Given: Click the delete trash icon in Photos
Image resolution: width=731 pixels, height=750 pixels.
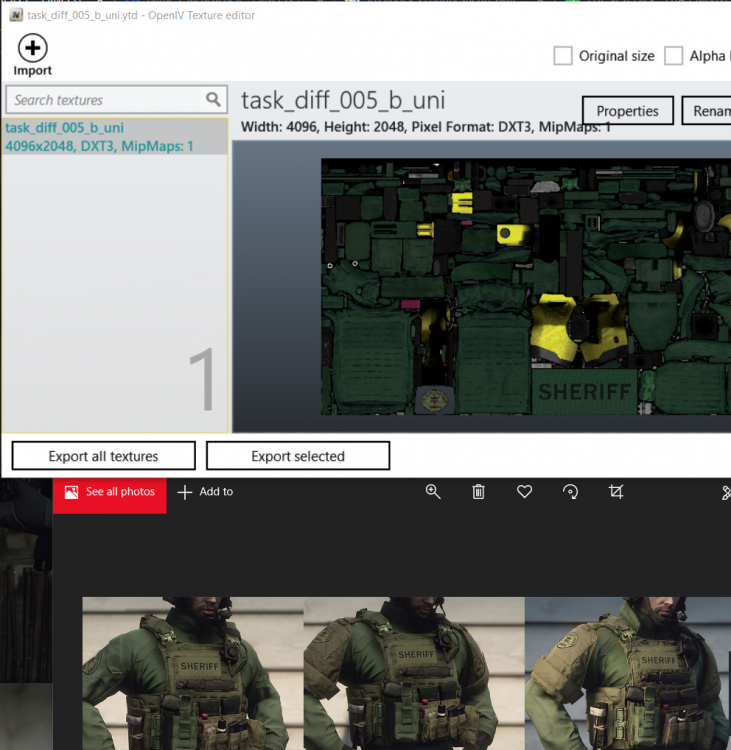Looking at the screenshot, I should [x=478, y=492].
